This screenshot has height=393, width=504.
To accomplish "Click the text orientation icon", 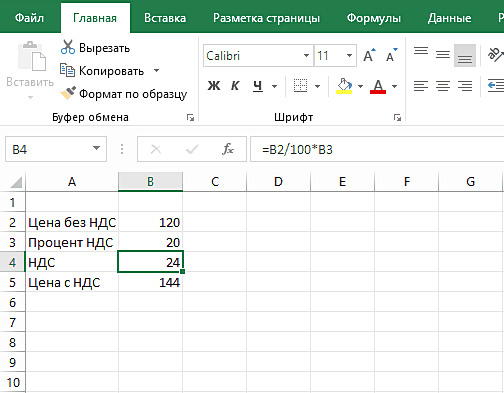I will pyautogui.click(x=495, y=55).
